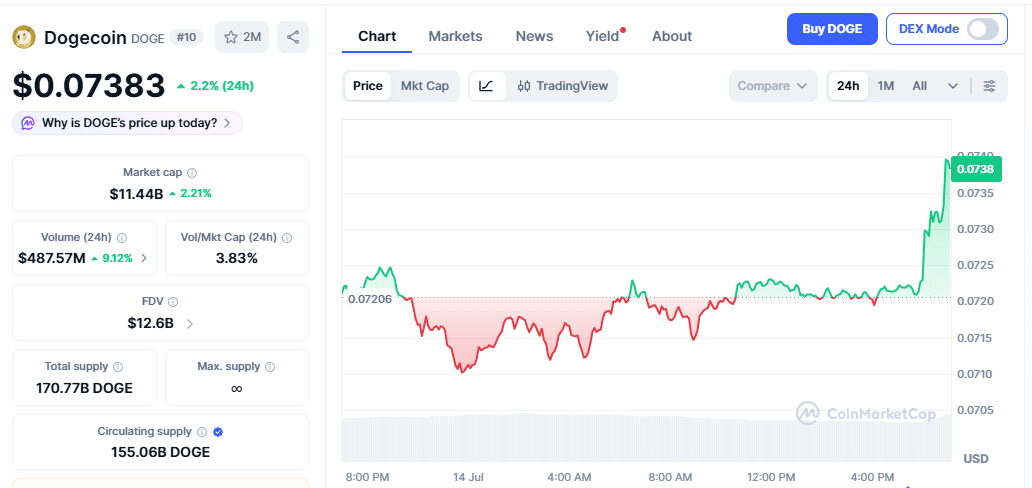
Task: Select the line chart icon
Action: (x=487, y=86)
